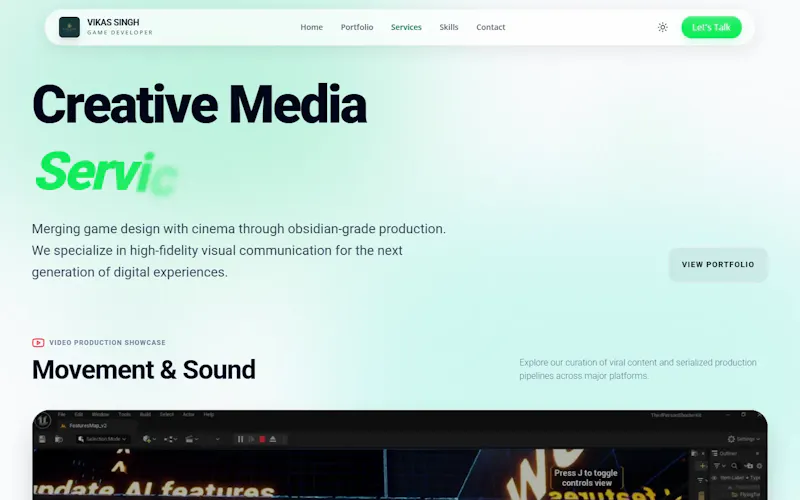Click the red stop button in the video's editor toolbar
Screen dimensions: 800x500
tap(262, 439)
